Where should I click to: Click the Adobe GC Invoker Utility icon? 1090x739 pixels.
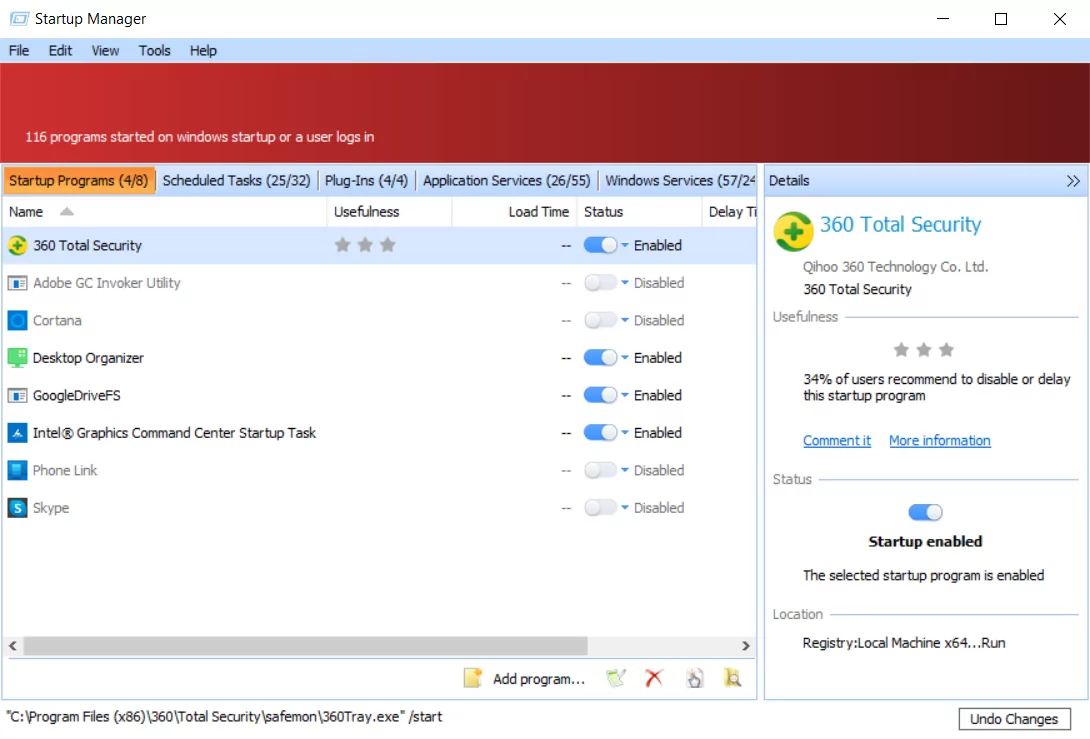click(17, 283)
